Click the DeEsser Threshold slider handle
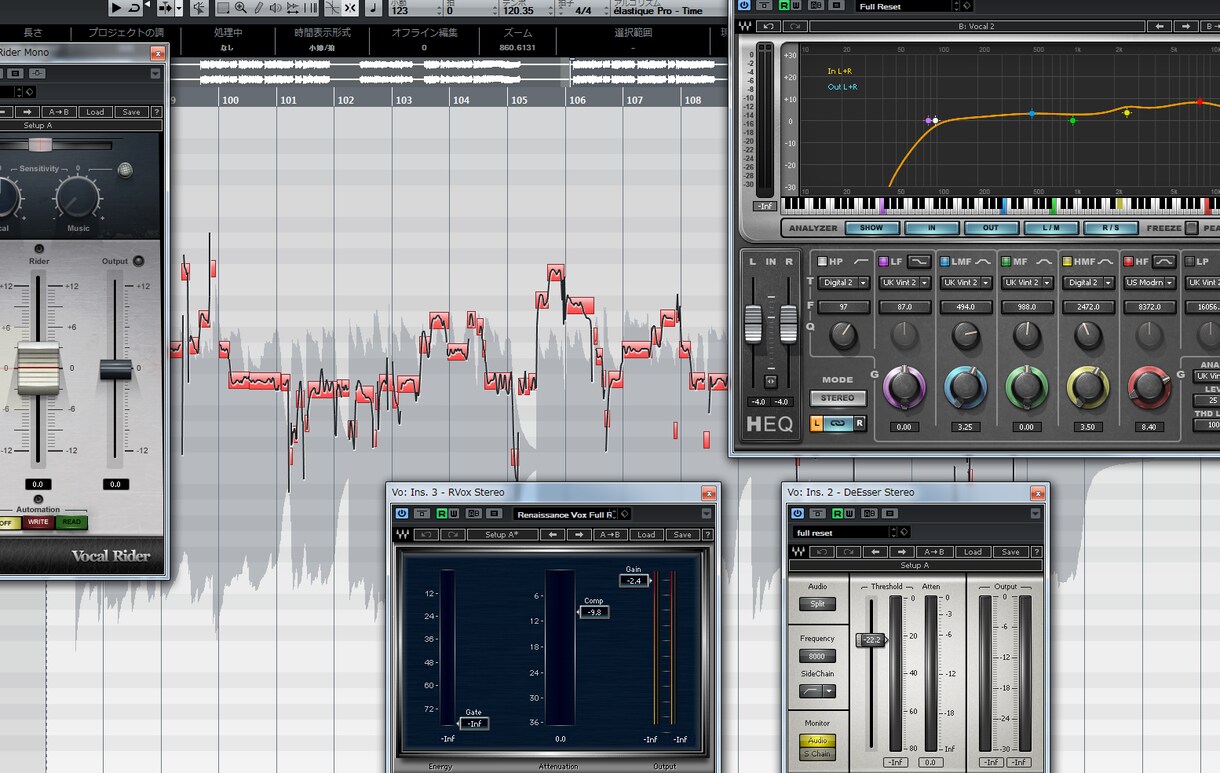This screenshot has height=773, width=1220. coord(870,639)
